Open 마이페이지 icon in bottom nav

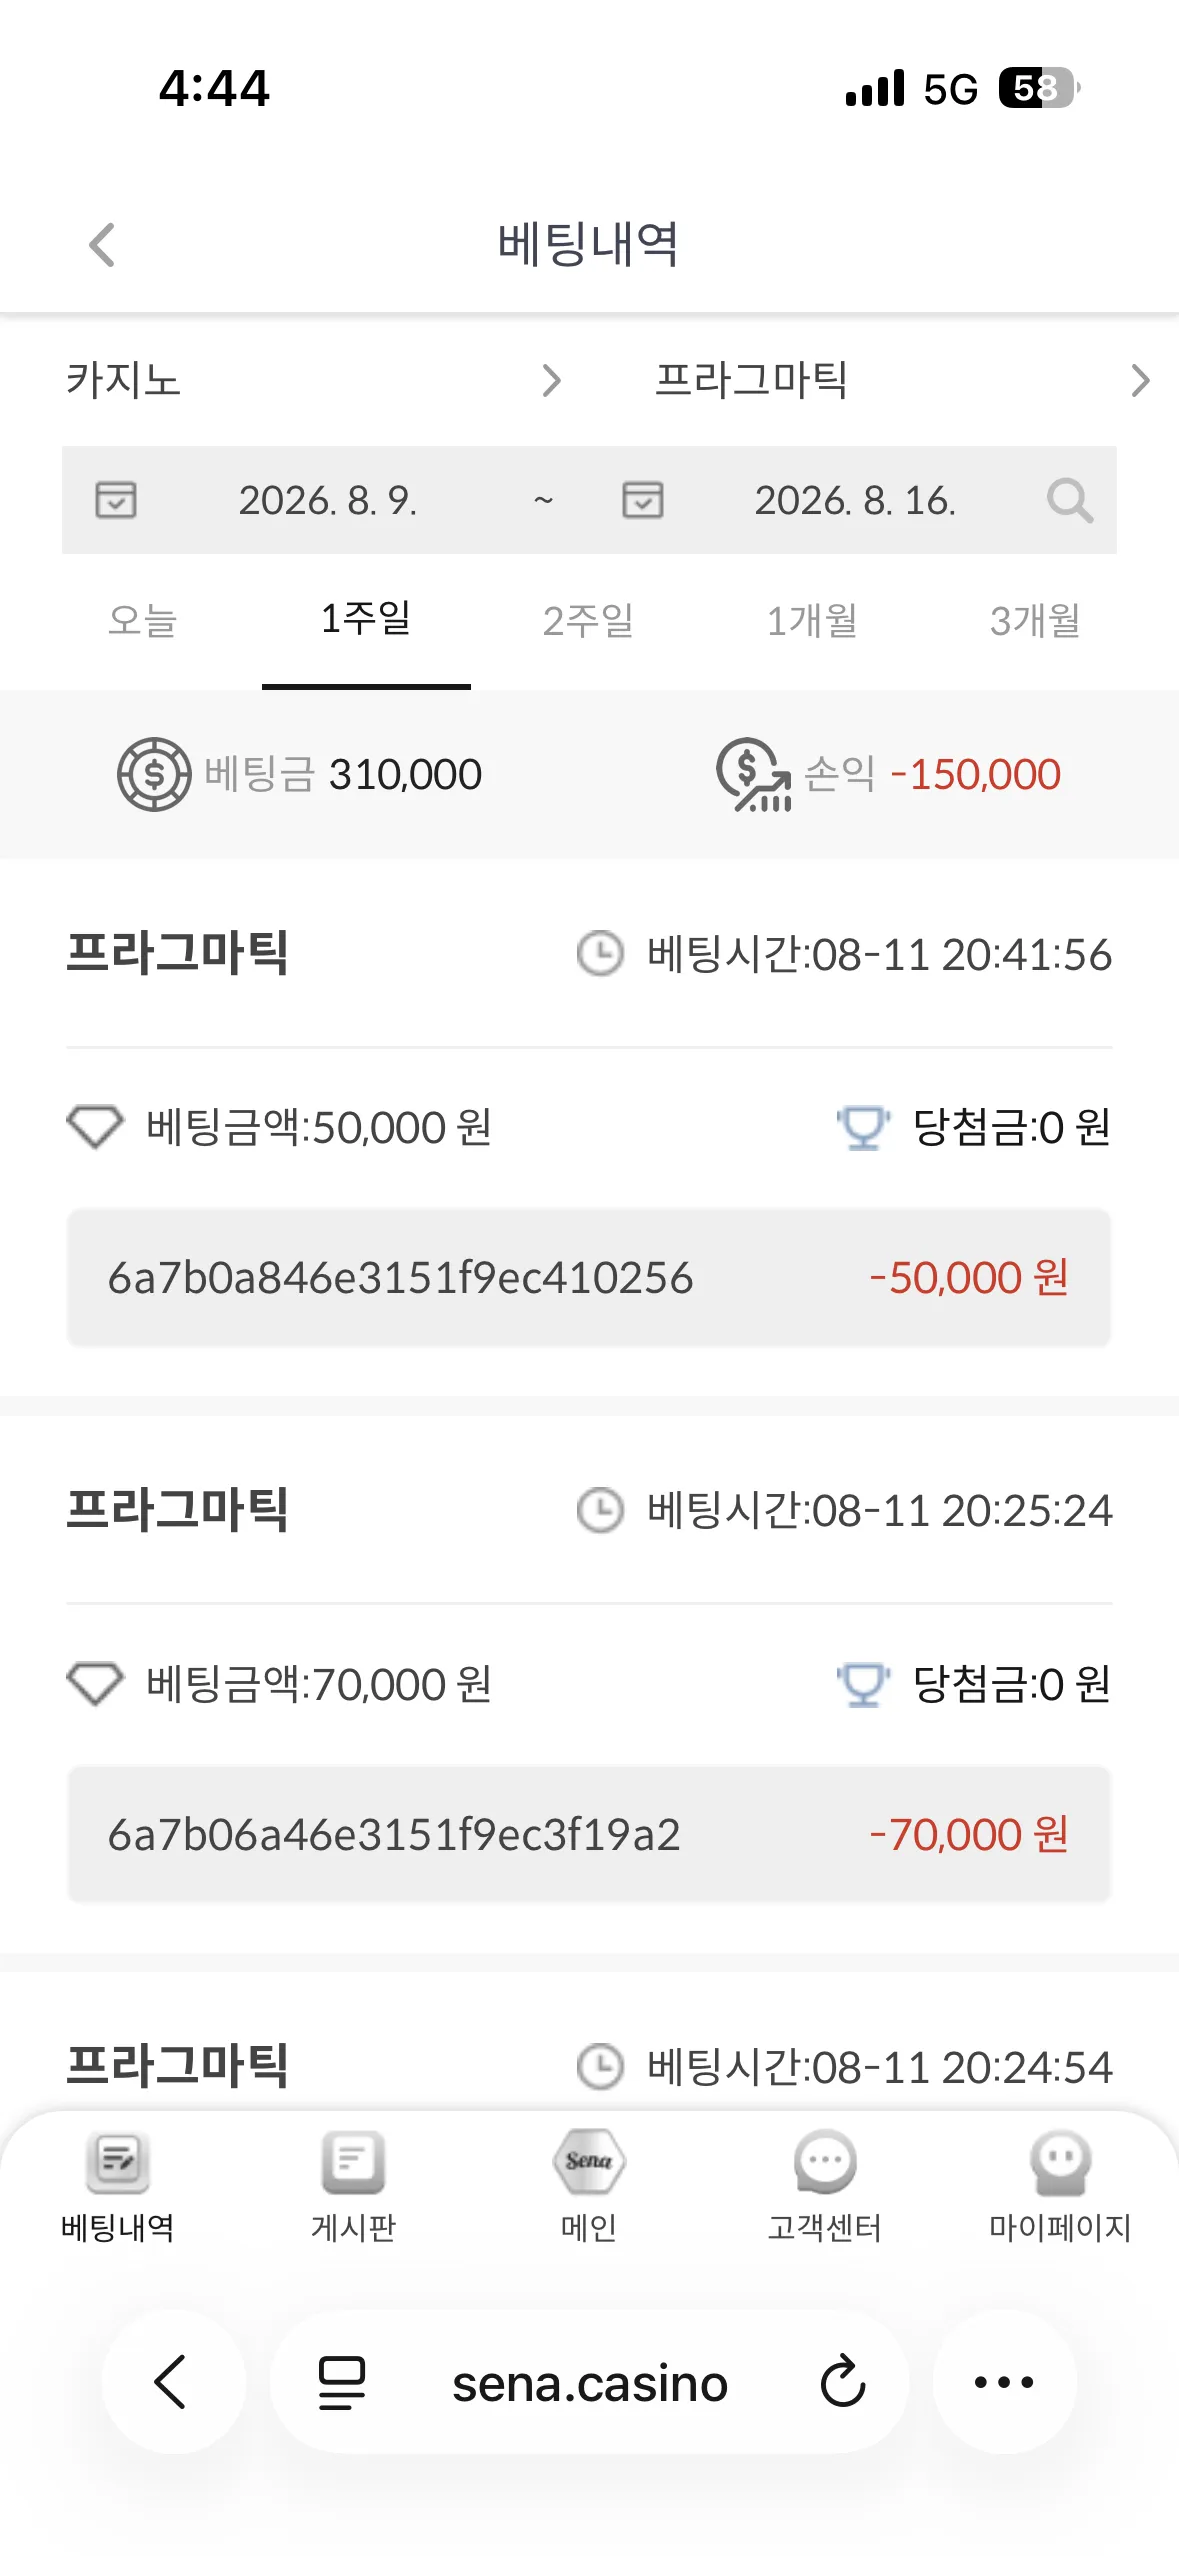[x=1060, y=2161]
